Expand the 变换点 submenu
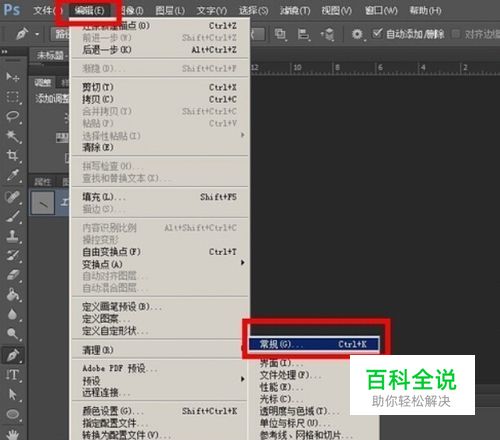 tap(243, 263)
